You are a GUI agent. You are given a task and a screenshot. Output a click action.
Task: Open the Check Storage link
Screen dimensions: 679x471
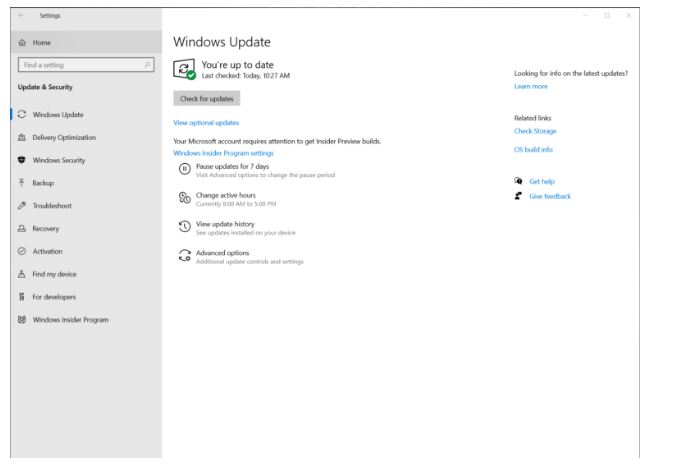pyautogui.click(x=535, y=131)
